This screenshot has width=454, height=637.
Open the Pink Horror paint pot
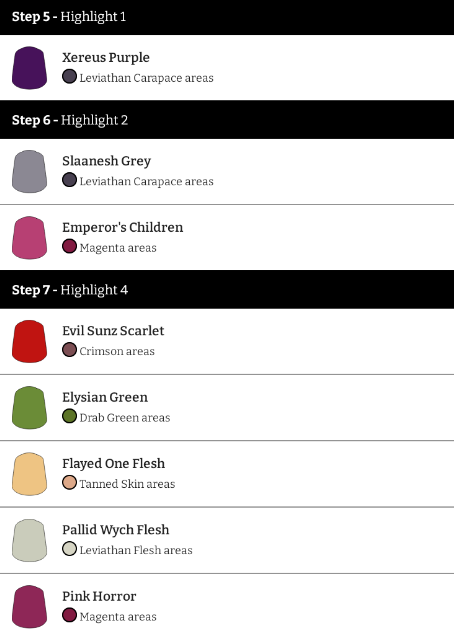click(x=29, y=607)
